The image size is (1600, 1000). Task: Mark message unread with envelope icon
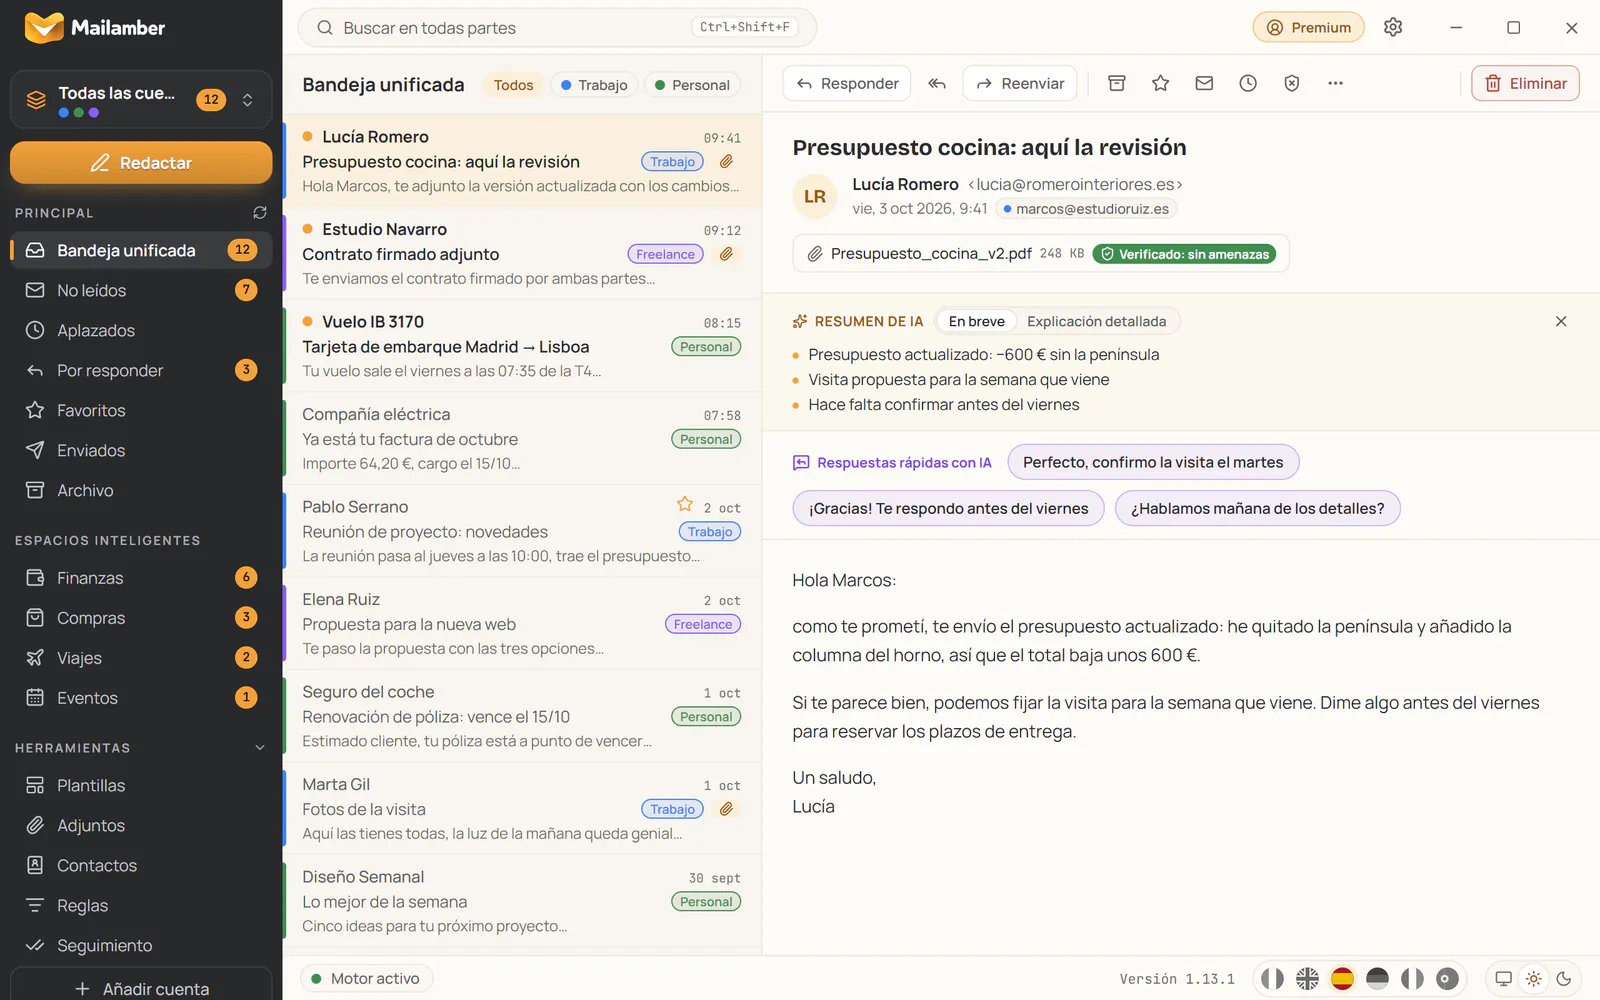(1204, 84)
